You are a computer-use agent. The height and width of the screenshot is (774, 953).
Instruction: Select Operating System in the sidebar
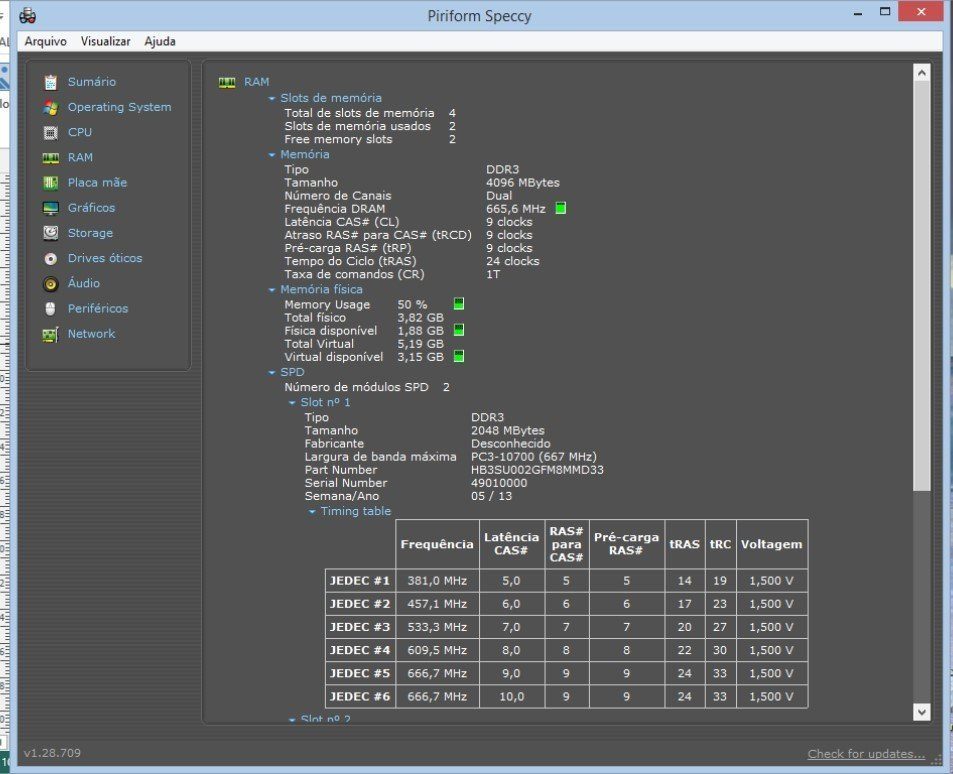click(119, 108)
